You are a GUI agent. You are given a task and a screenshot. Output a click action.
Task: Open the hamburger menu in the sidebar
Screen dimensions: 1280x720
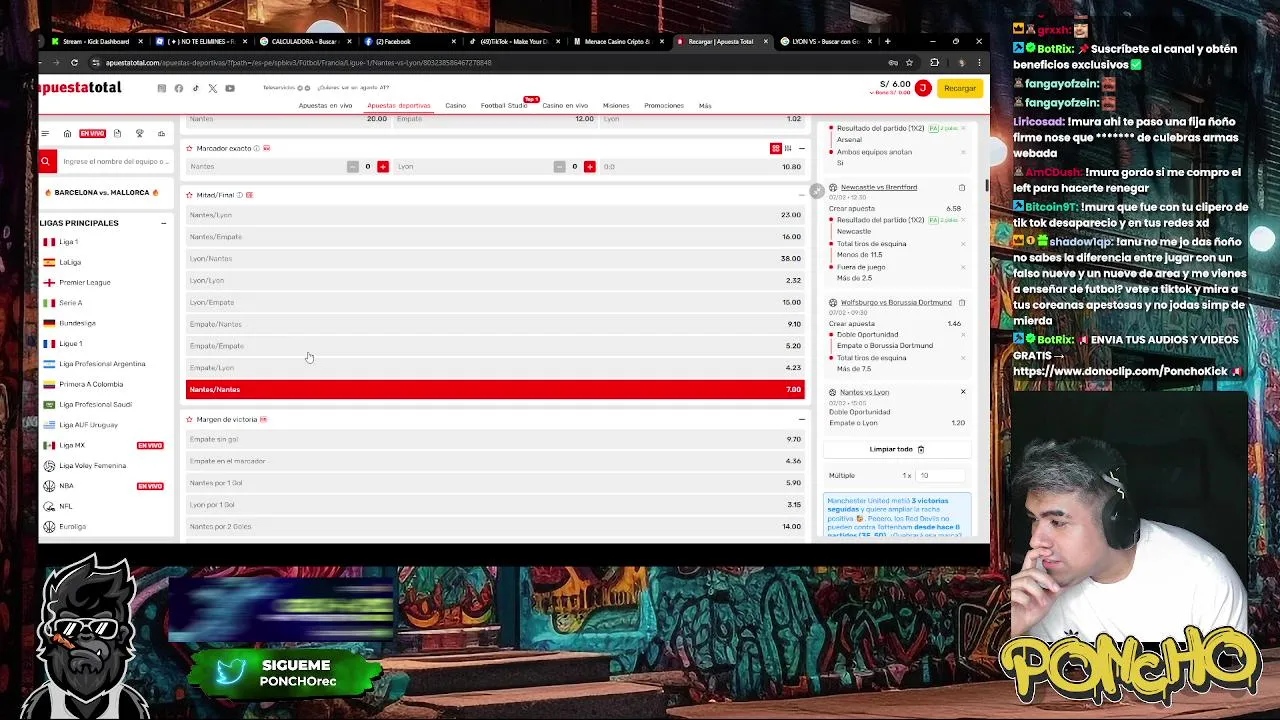click(x=45, y=133)
